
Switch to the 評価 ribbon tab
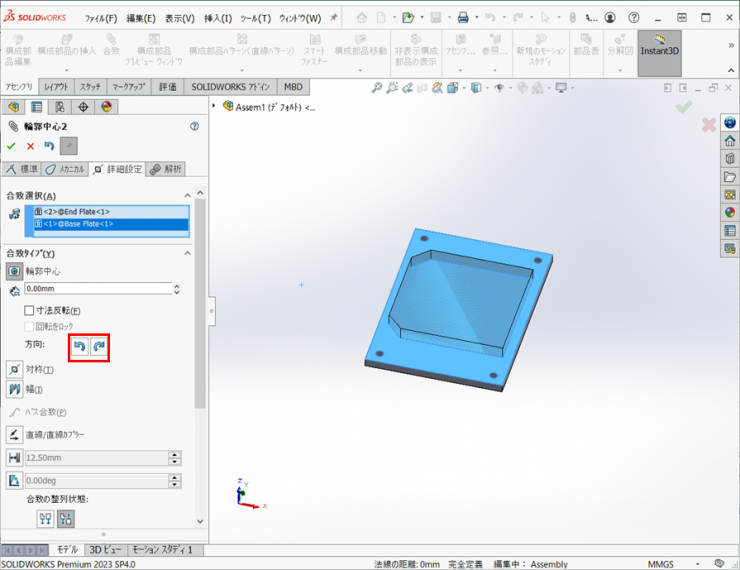167,87
